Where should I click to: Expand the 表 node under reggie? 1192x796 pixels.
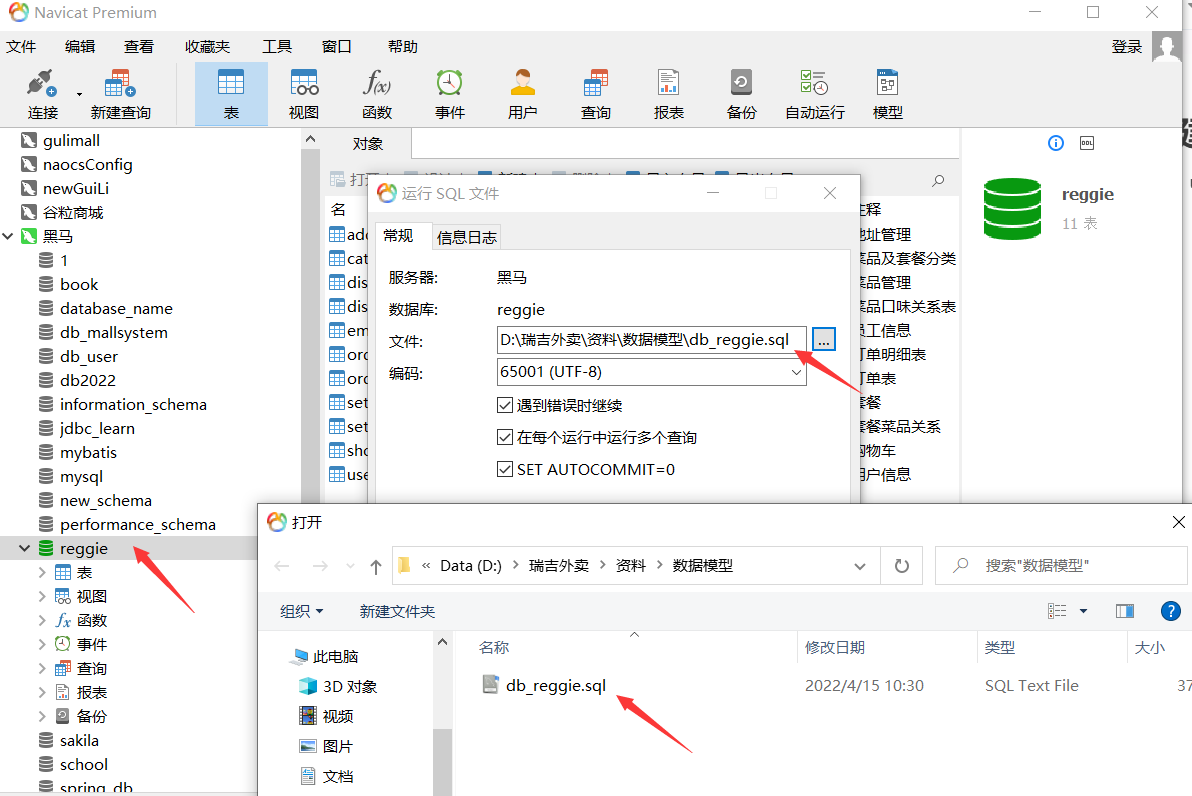pyautogui.click(x=43, y=572)
